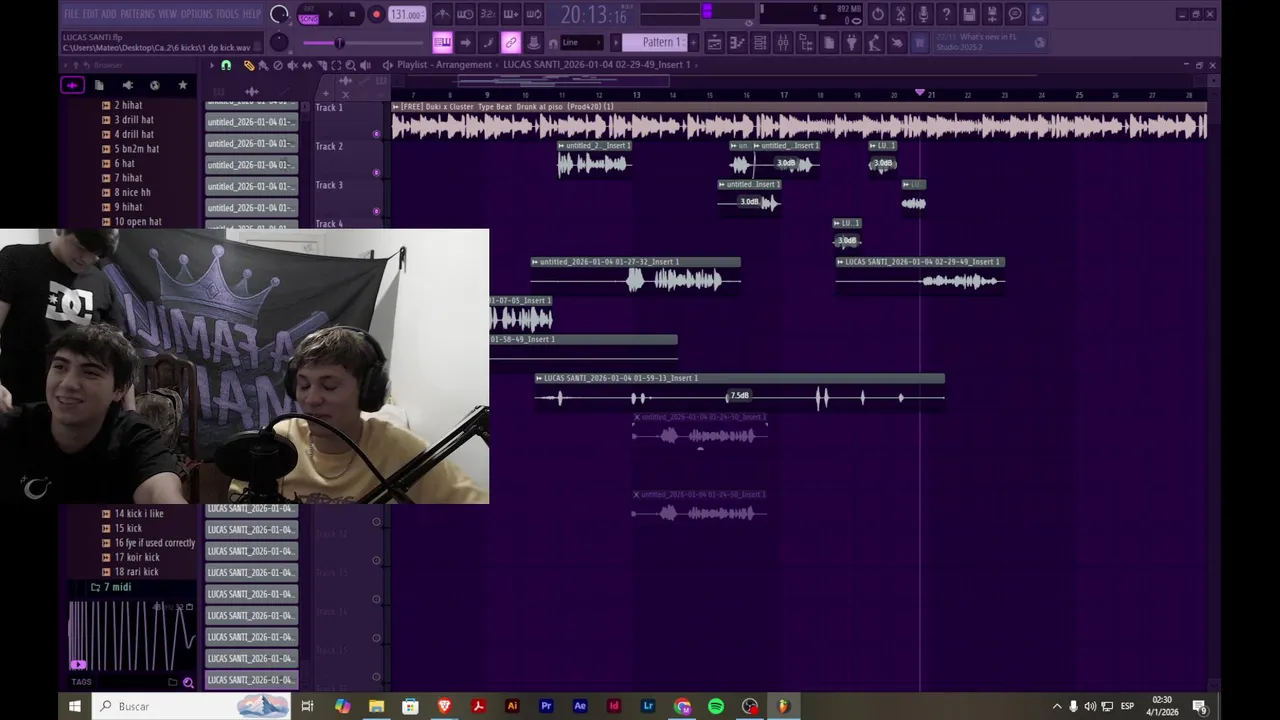Toggle loop recording
This screenshot has height=720, width=1280.
tap(534, 15)
